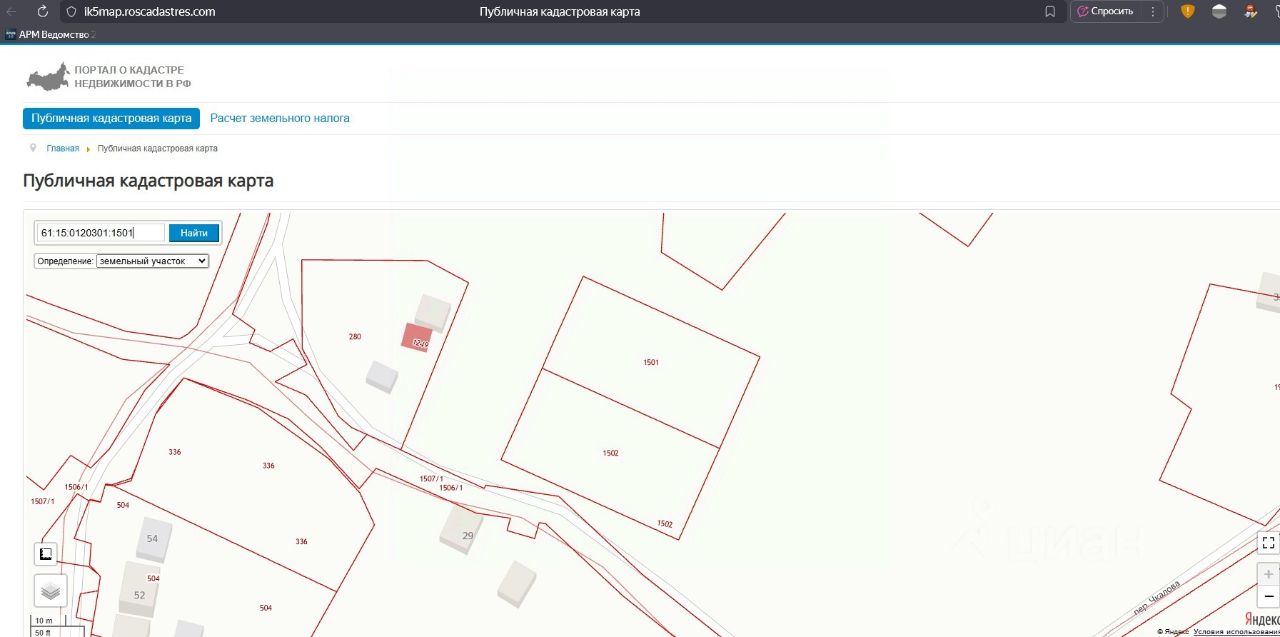
Task: Open Расчет земельного налога tab
Action: pos(280,118)
